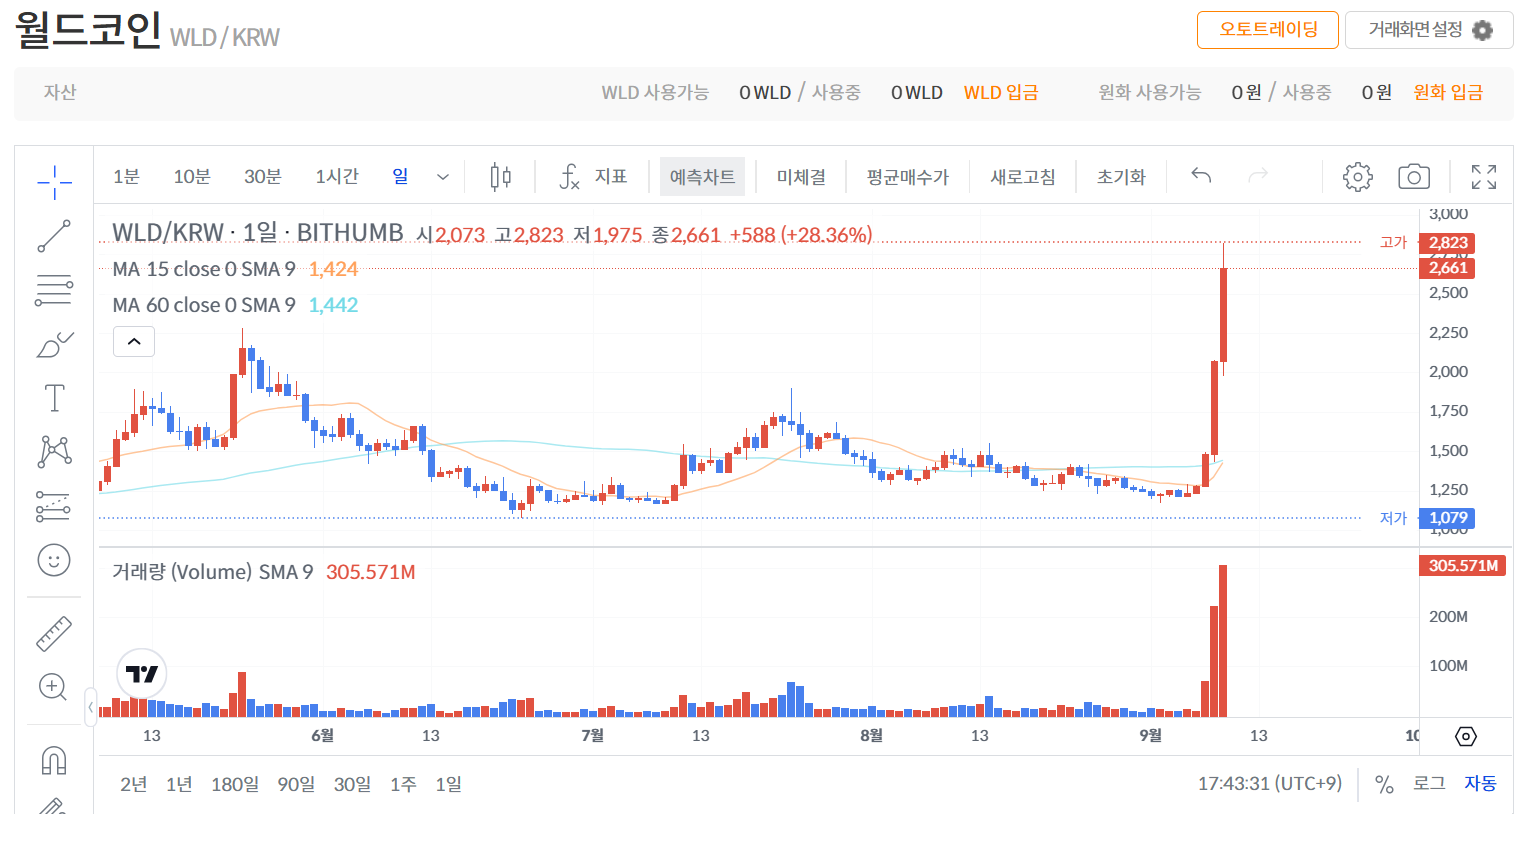Enable 로그 logarithmic scale

click(1429, 784)
